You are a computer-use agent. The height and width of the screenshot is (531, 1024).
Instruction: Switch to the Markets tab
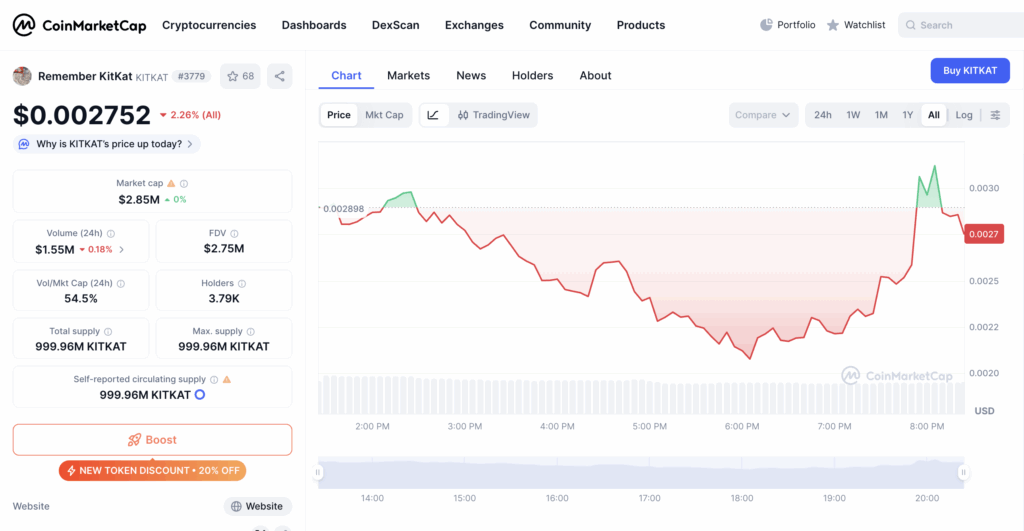click(408, 75)
